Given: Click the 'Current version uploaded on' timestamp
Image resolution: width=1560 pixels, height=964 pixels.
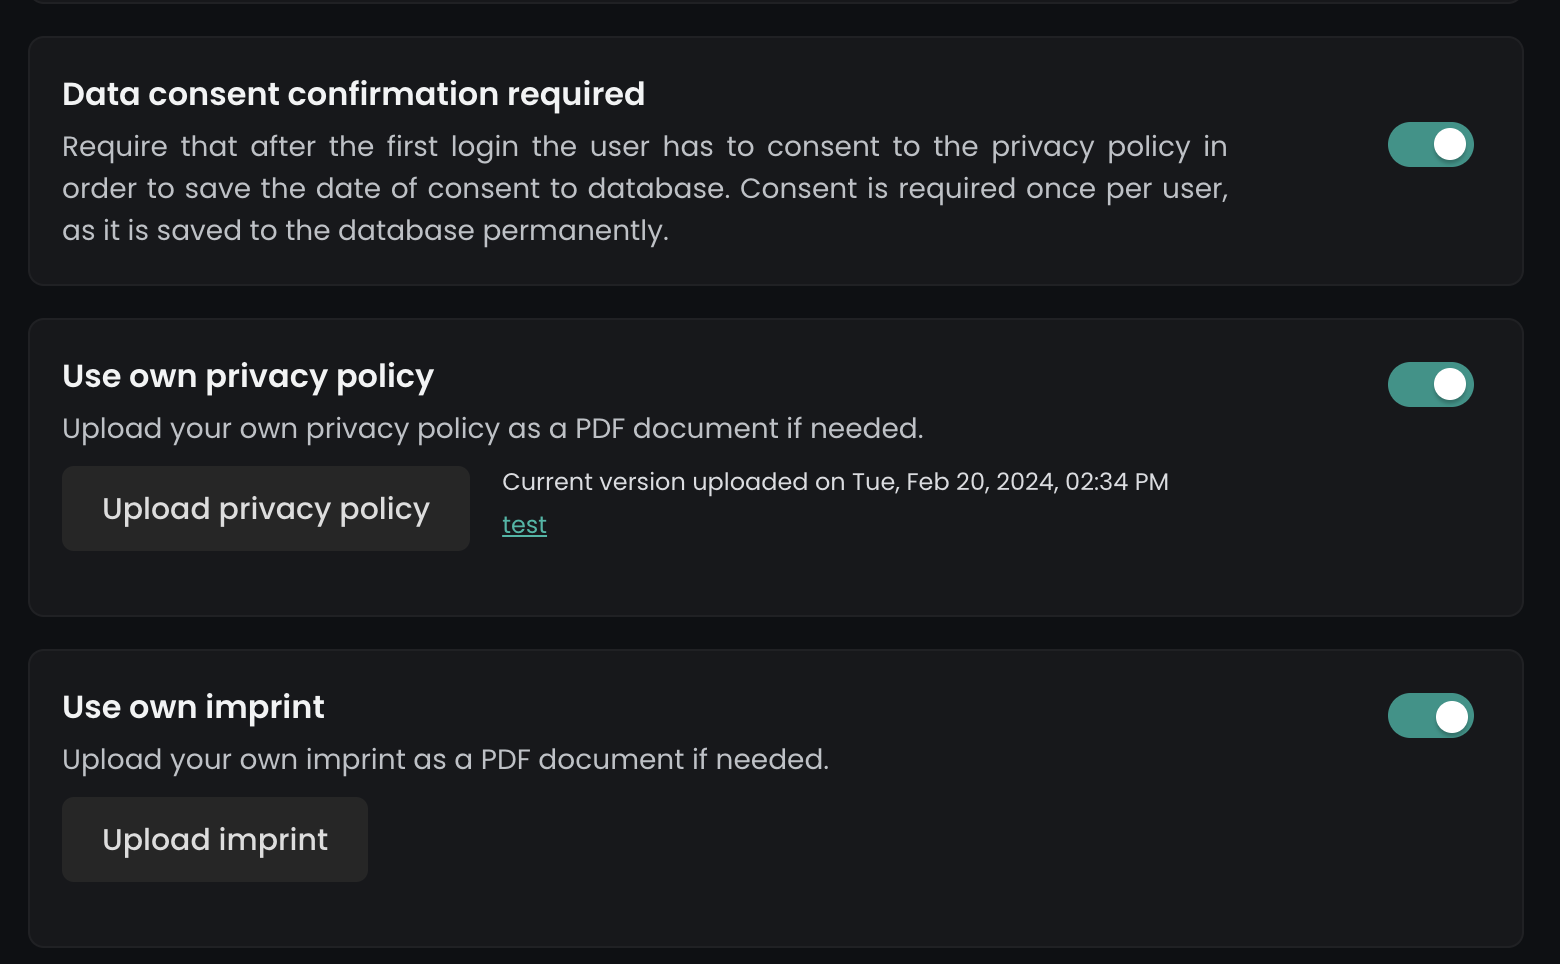Looking at the screenshot, I should click(x=835, y=482).
